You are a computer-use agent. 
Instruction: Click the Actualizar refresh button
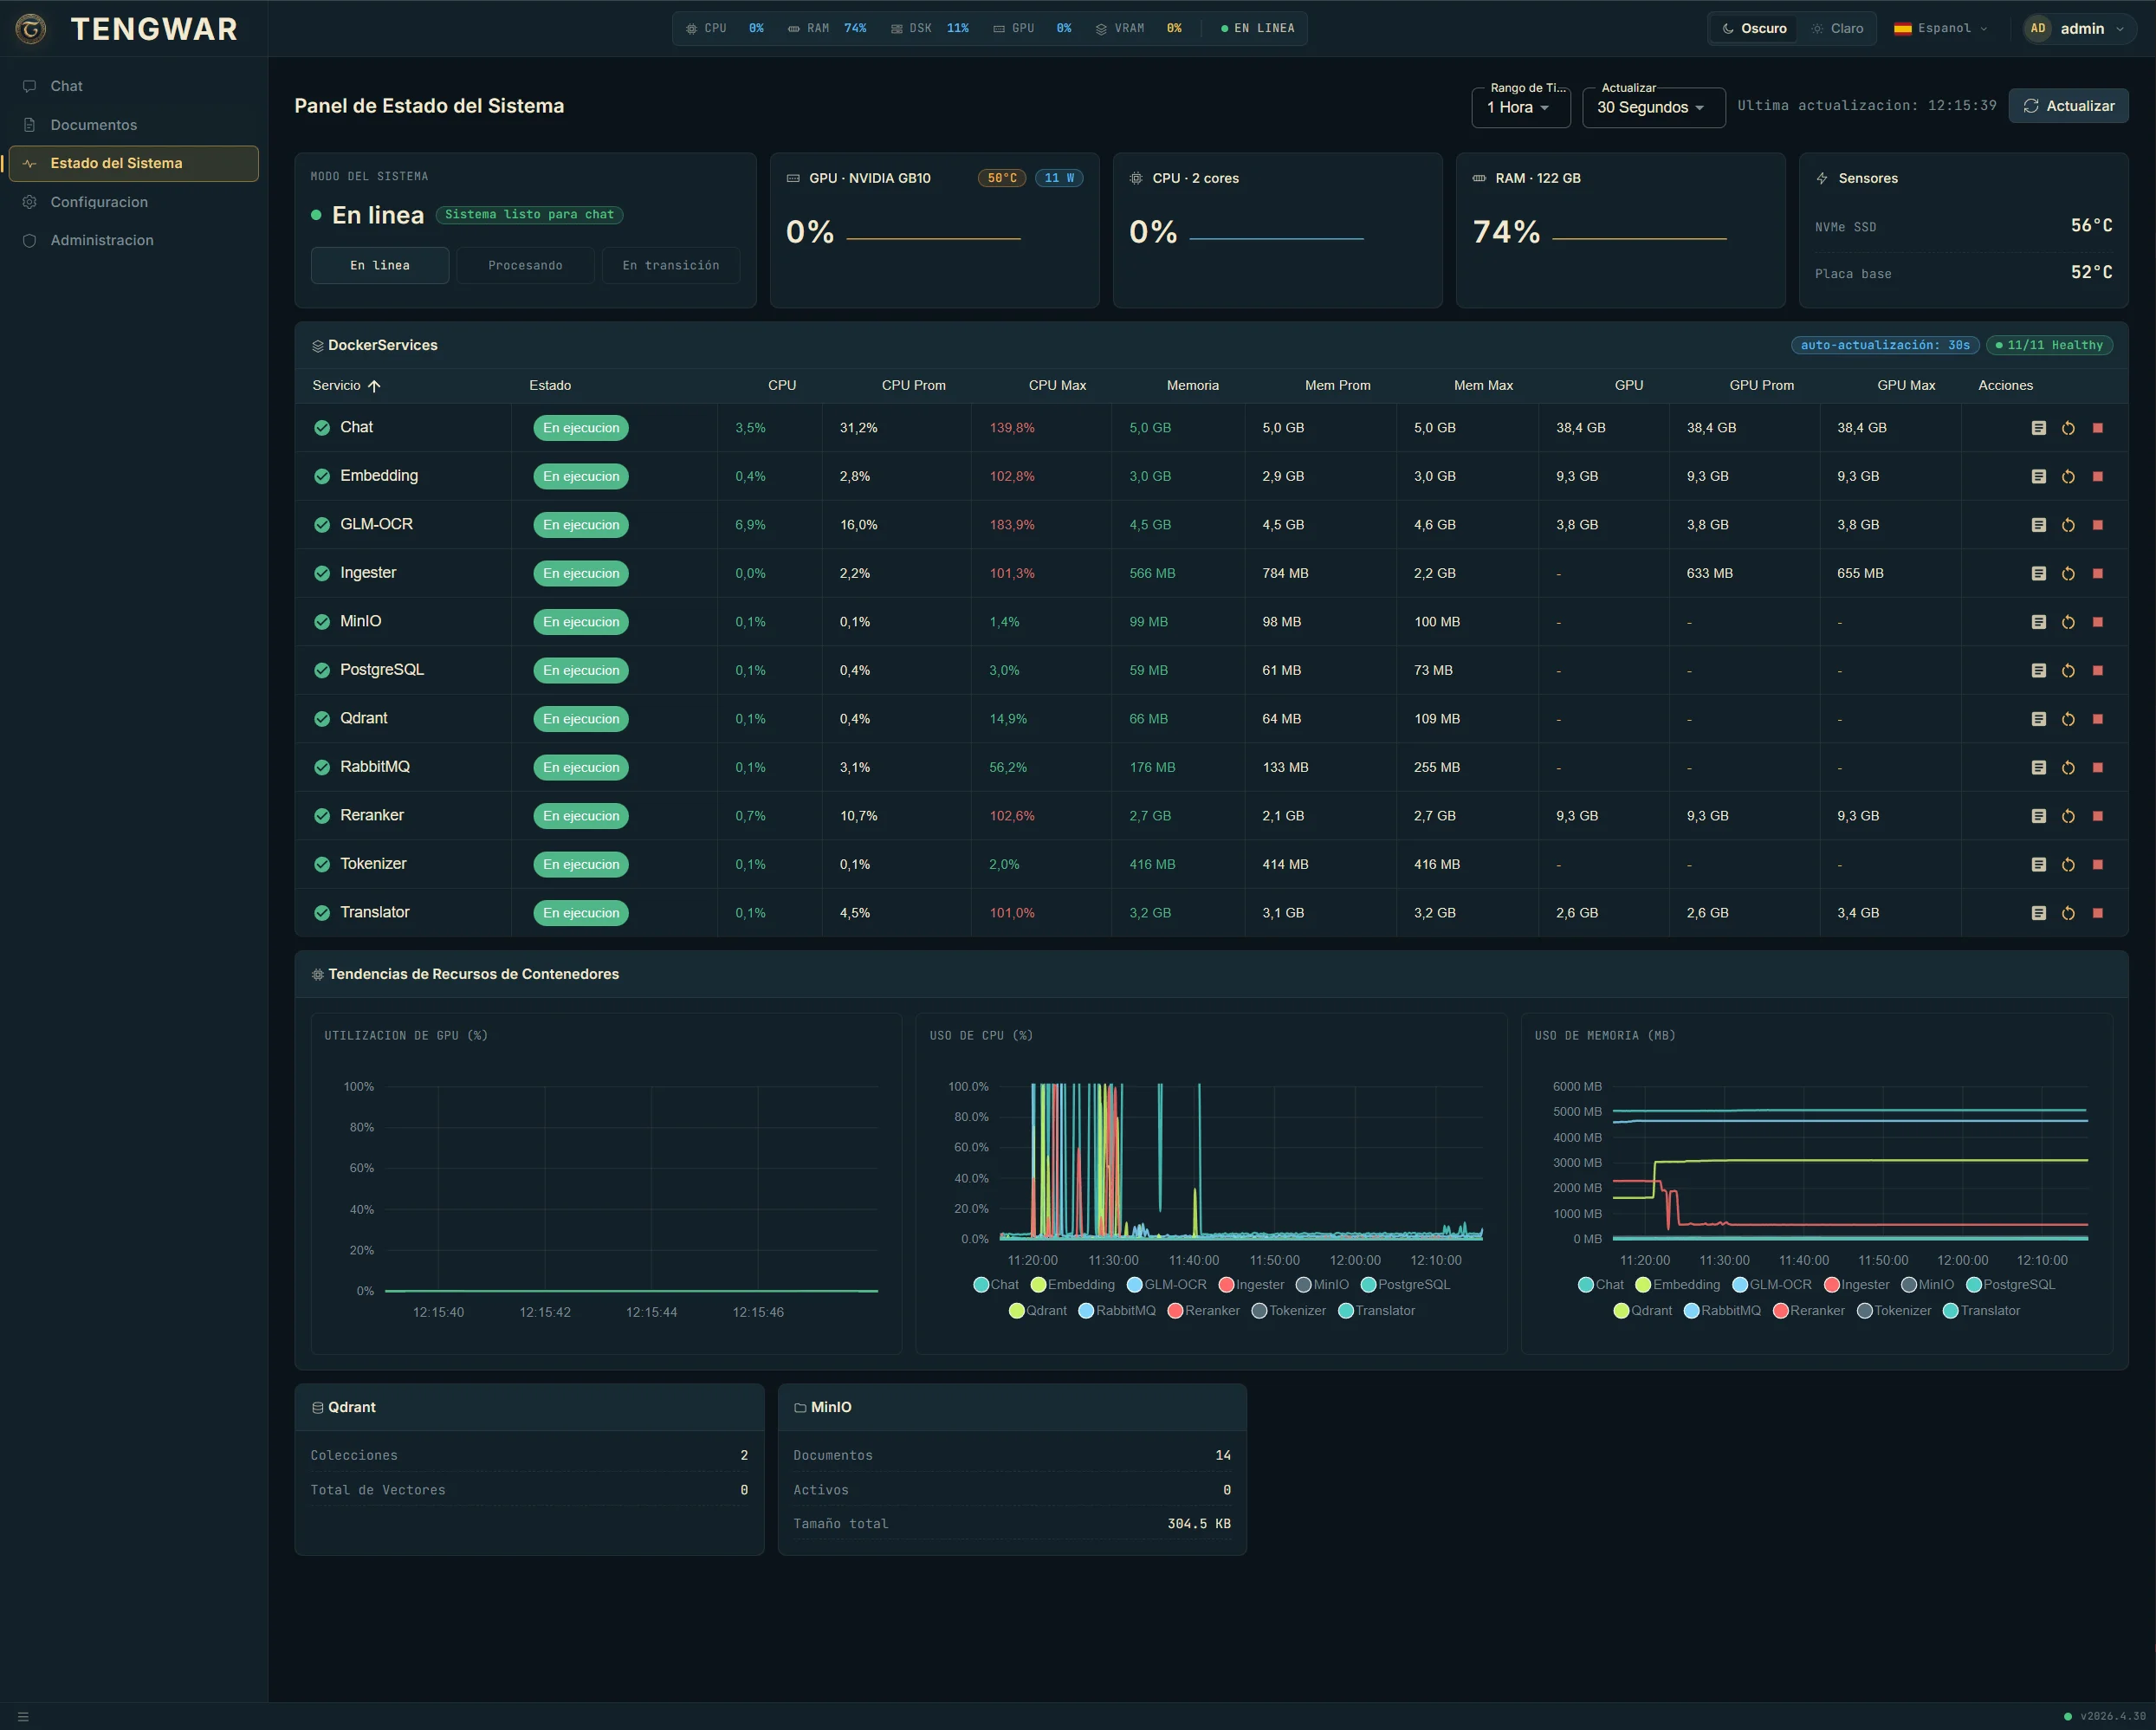pos(2068,106)
